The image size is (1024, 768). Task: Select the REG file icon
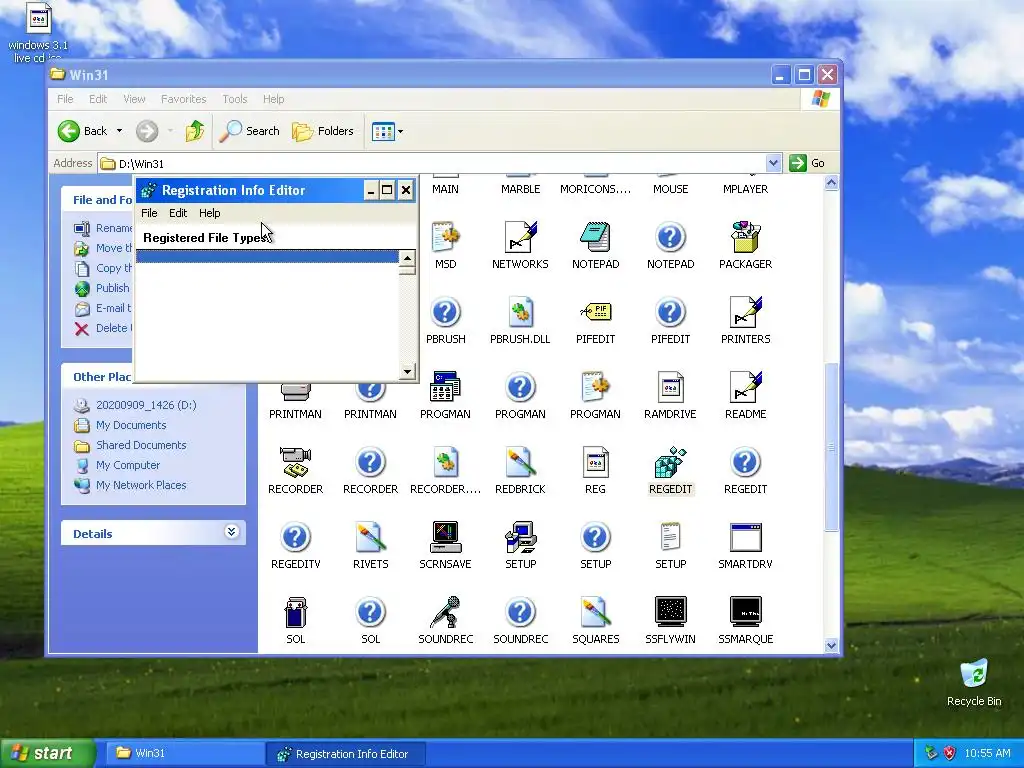click(x=596, y=463)
